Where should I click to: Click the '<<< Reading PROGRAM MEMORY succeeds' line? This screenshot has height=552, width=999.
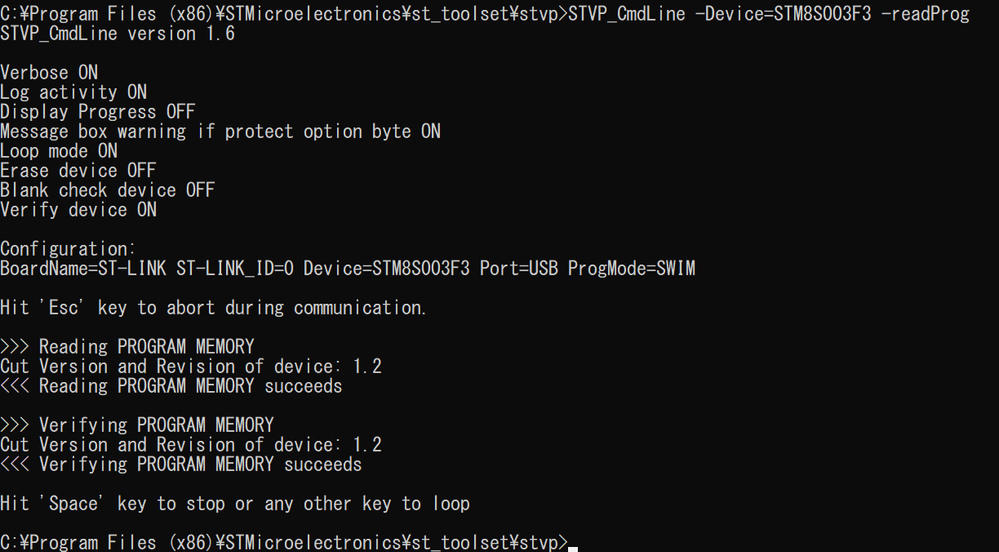coord(171,386)
